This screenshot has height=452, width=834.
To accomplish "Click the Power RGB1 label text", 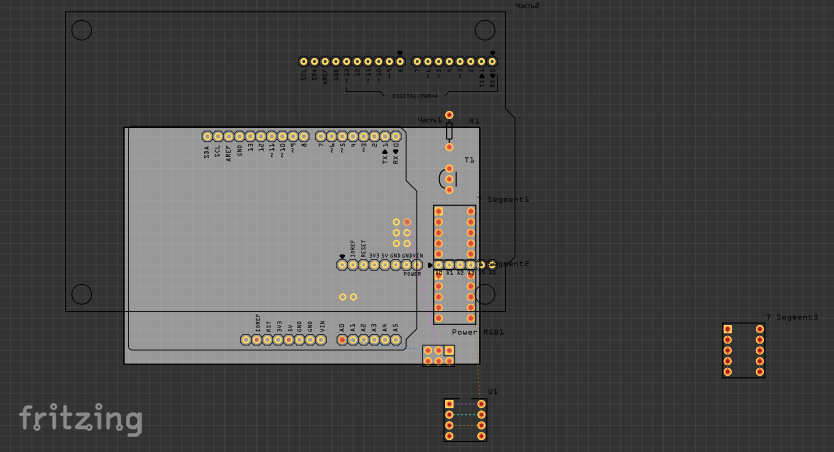I will (x=478, y=332).
